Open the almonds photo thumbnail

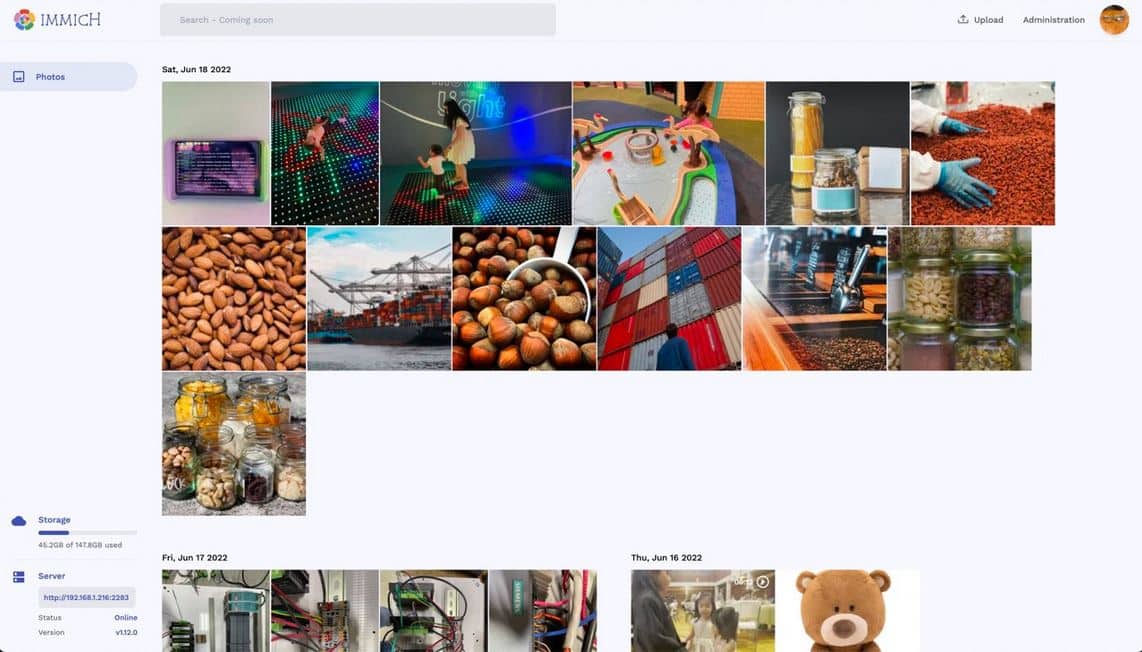pos(234,299)
